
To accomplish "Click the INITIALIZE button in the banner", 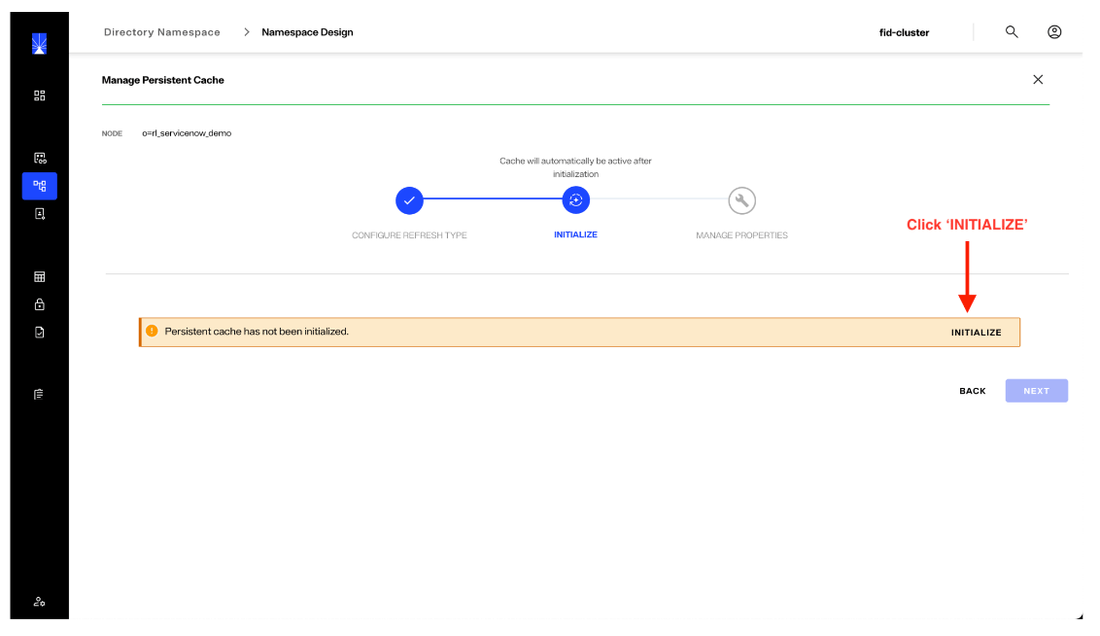I will [976, 332].
